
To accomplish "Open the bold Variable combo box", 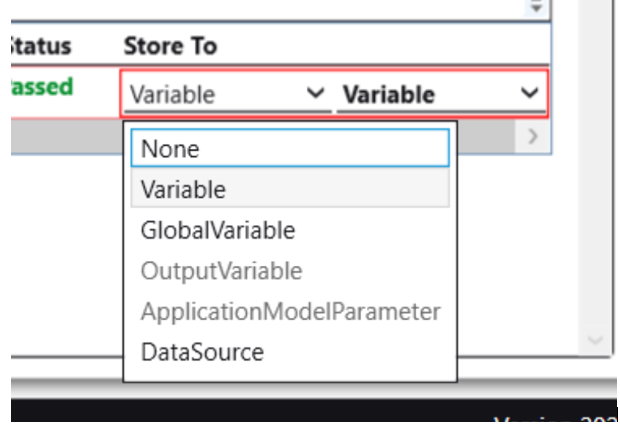I will [x=430, y=95].
